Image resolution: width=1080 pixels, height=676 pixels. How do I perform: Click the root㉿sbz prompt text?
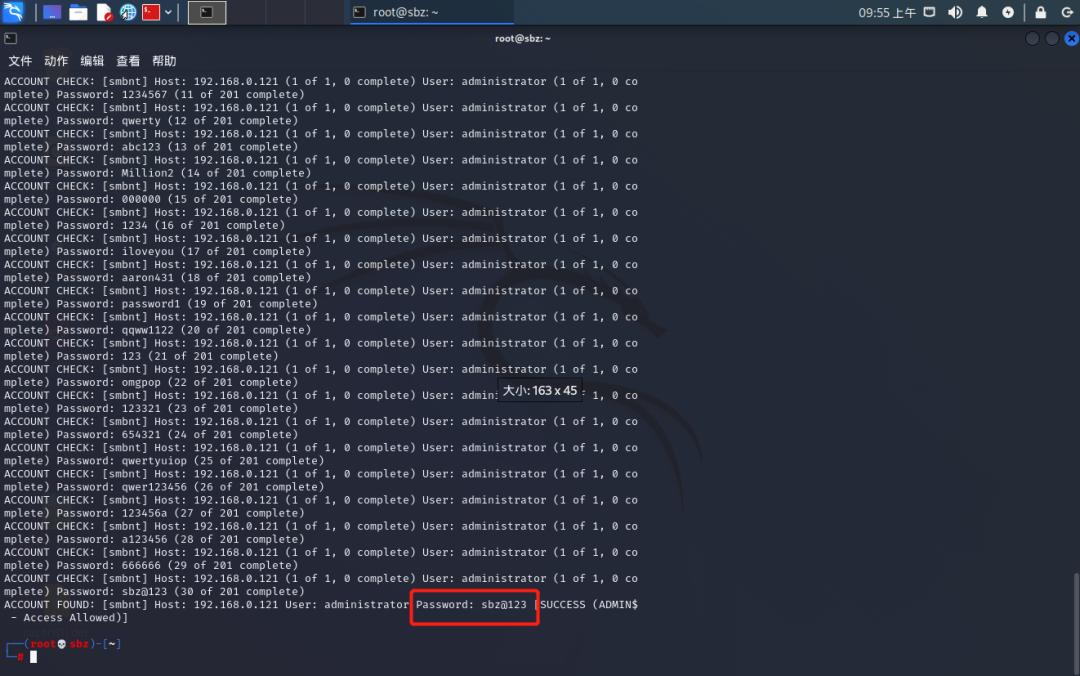point(59,644)
